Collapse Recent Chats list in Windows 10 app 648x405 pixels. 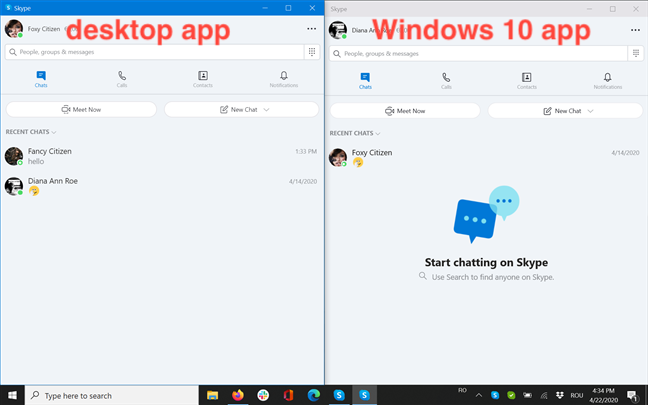coord(355,133)
